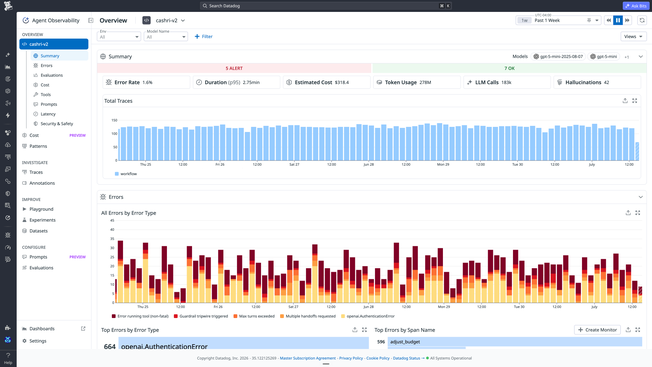Toggle Error running tool (non-fatal) legend entry
This screenshot has height=367, width=652.
(140, 316)
